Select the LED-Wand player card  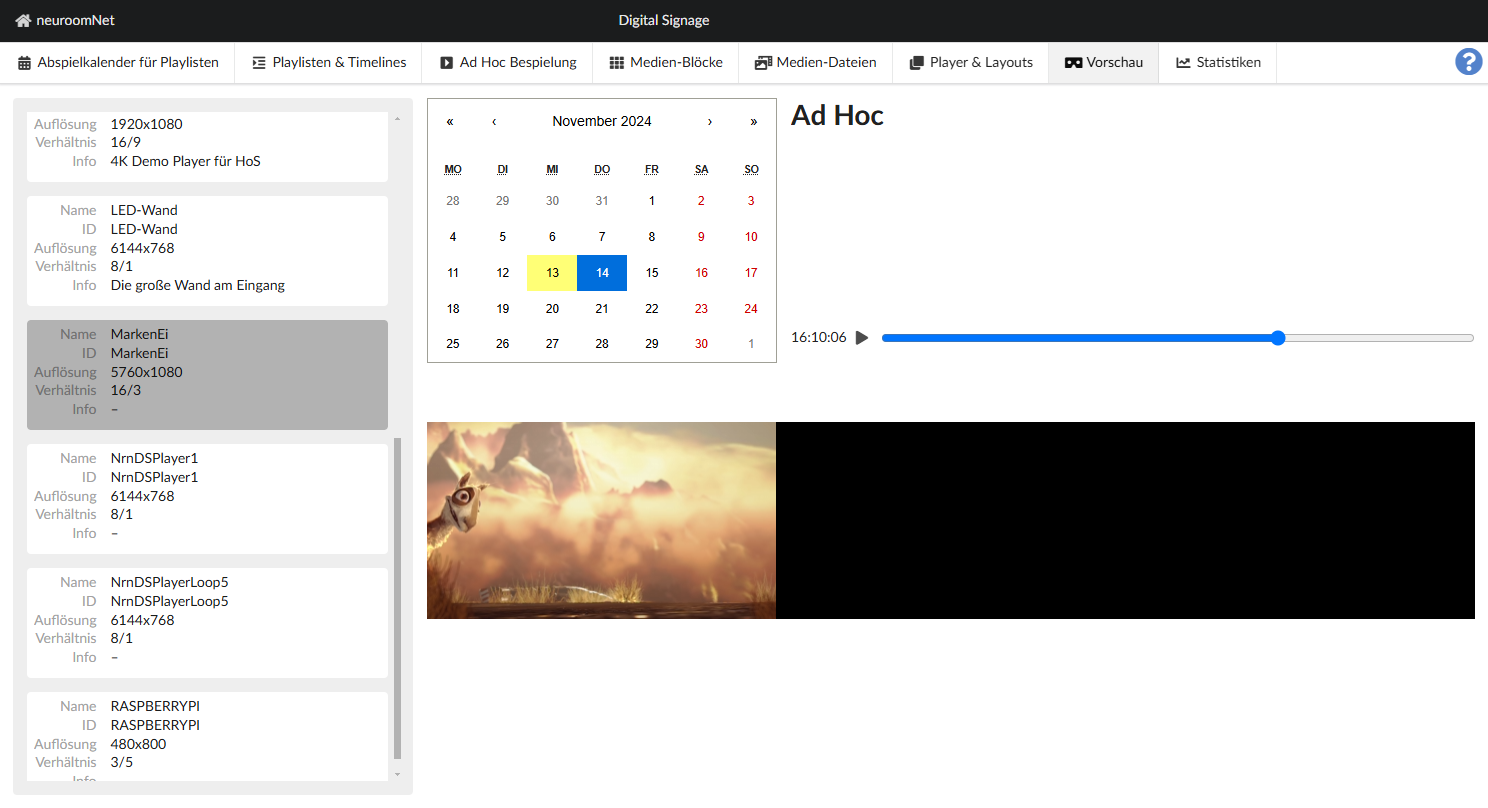[x=207, y=250]
